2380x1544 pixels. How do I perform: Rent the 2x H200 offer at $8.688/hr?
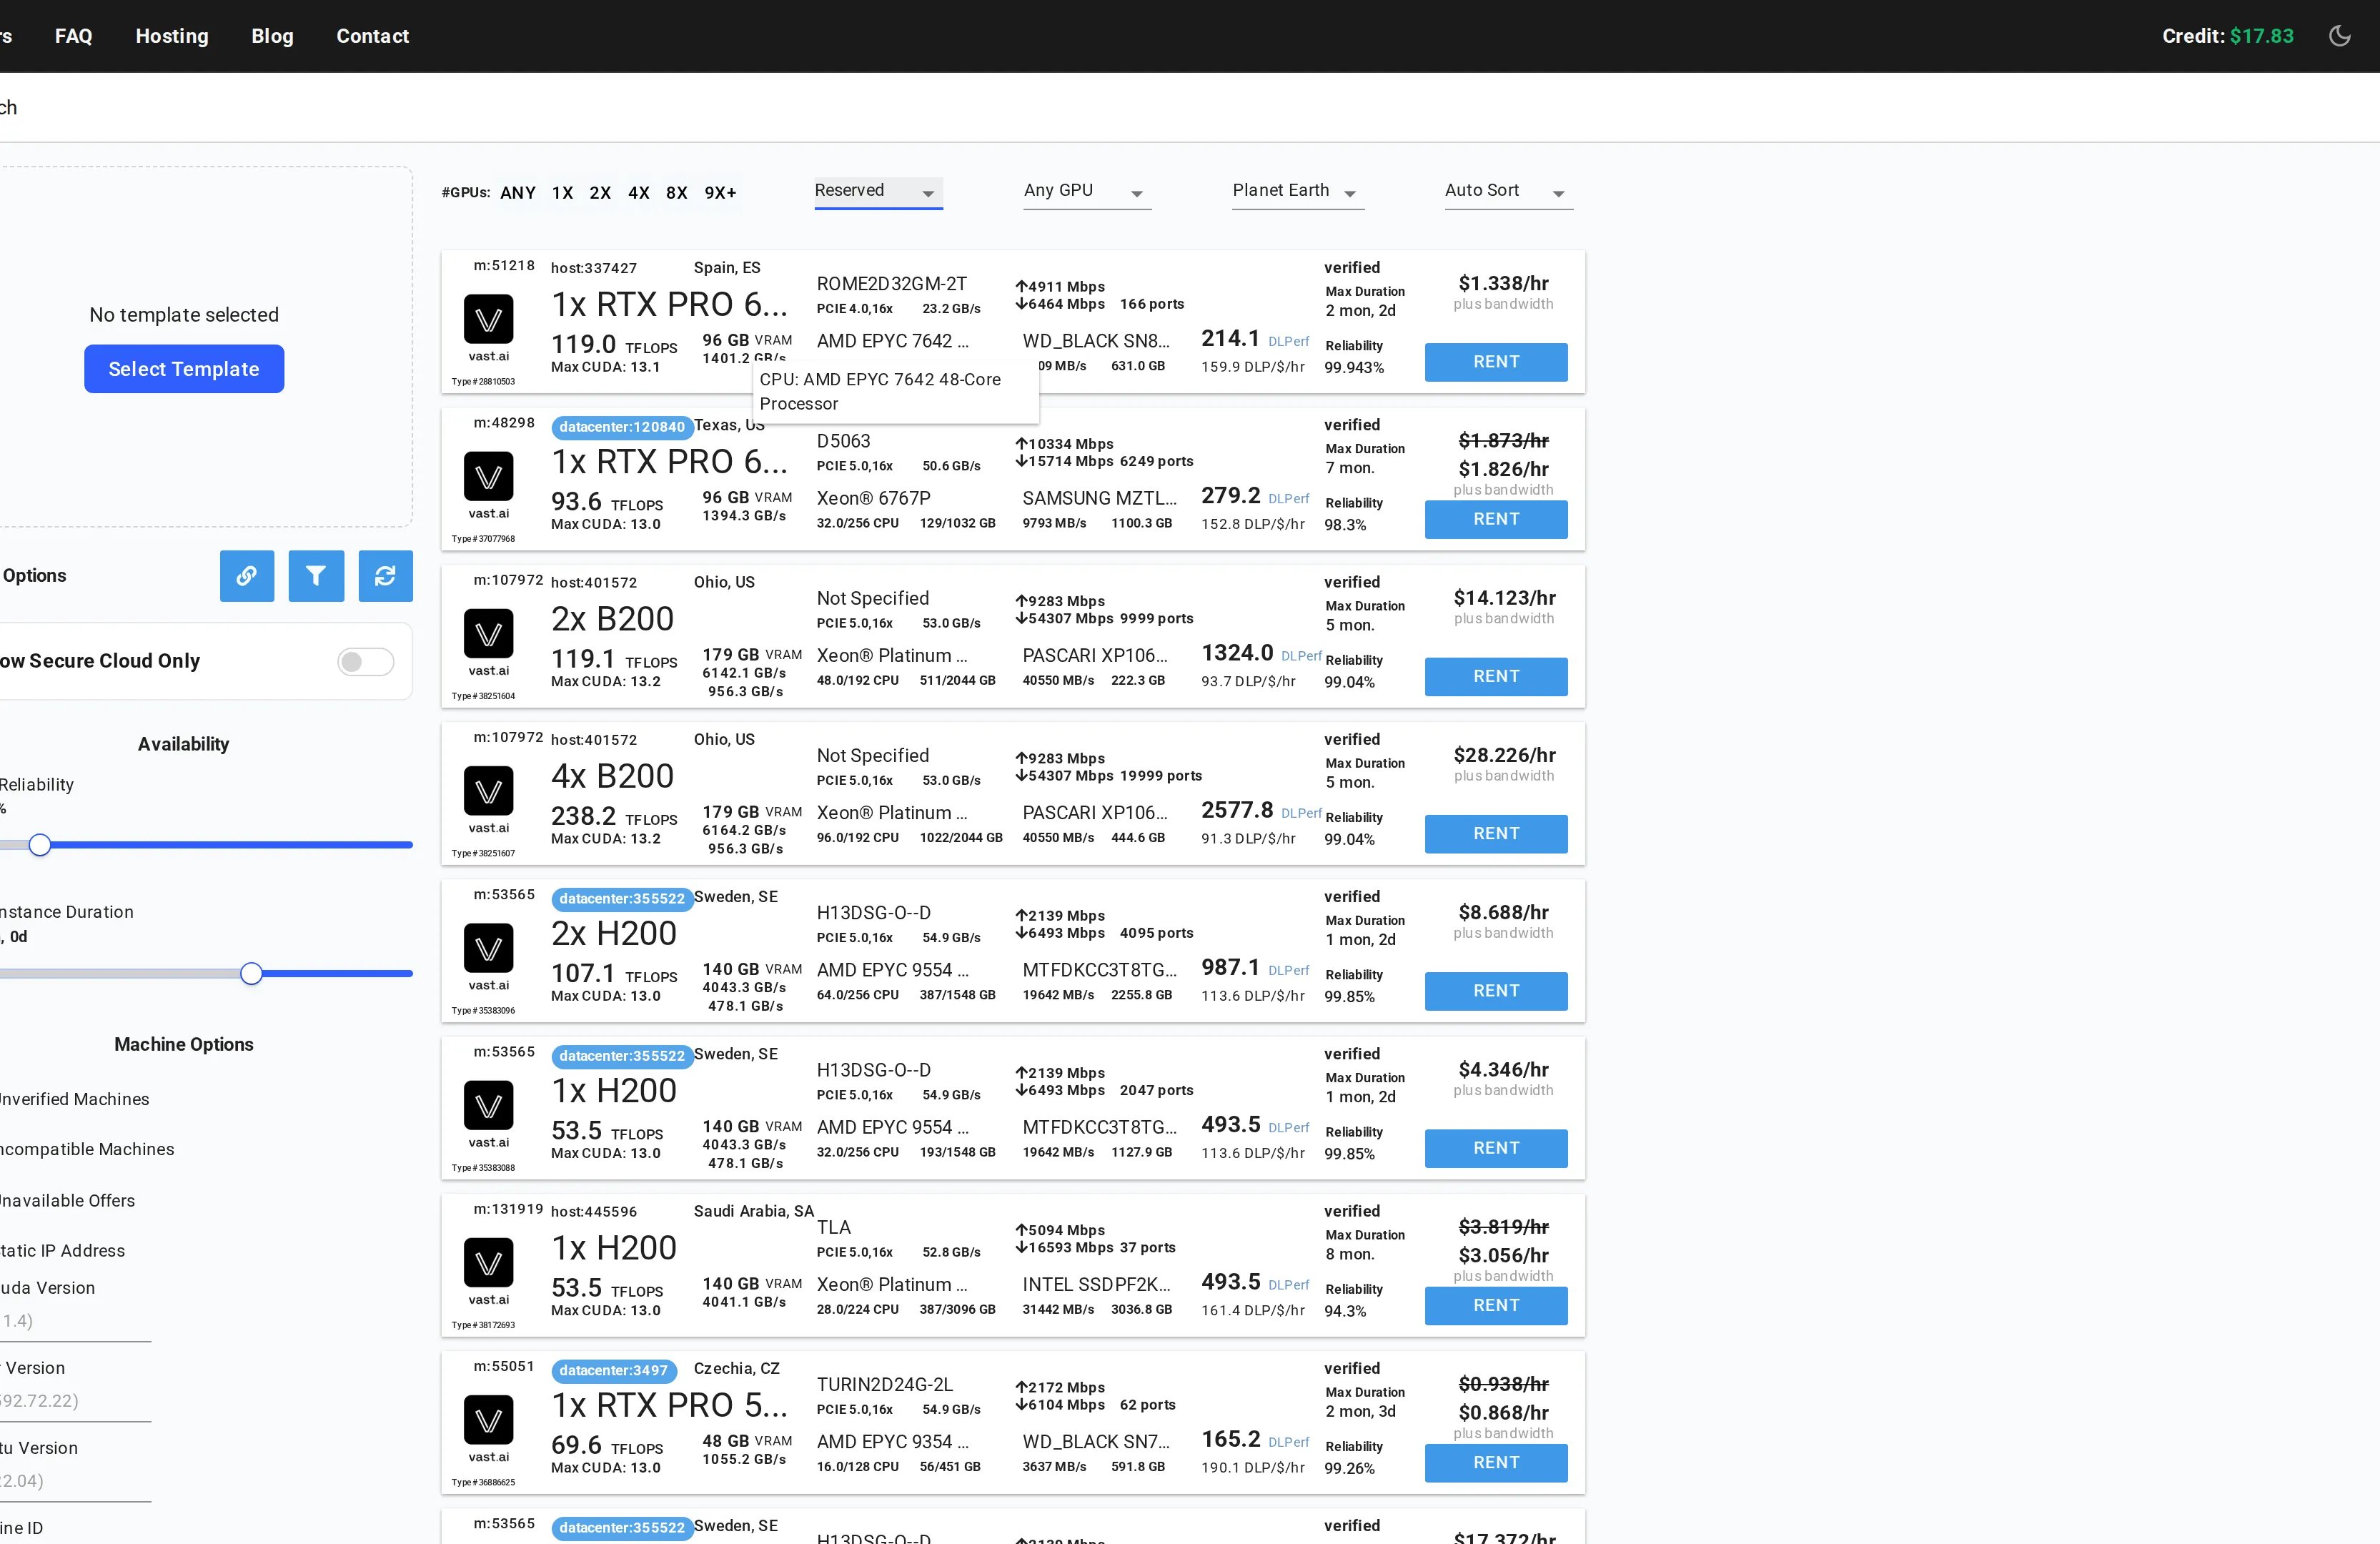(1496, 991)
